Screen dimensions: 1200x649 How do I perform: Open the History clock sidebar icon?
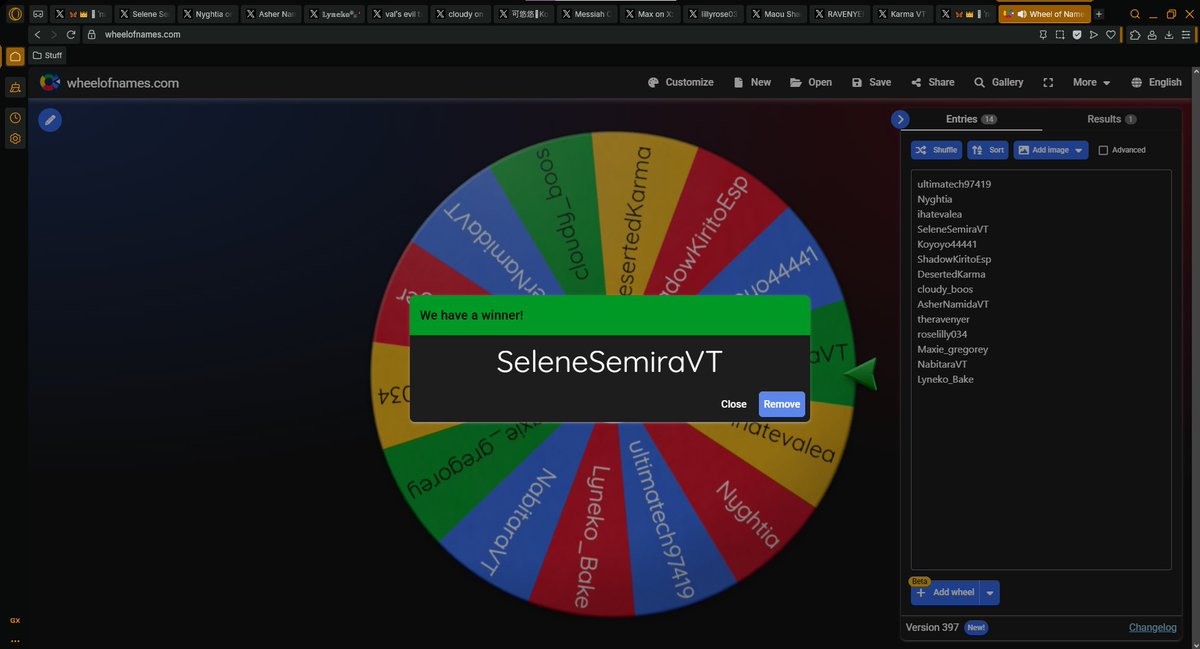pyautogui.click(x=15, y=118)
